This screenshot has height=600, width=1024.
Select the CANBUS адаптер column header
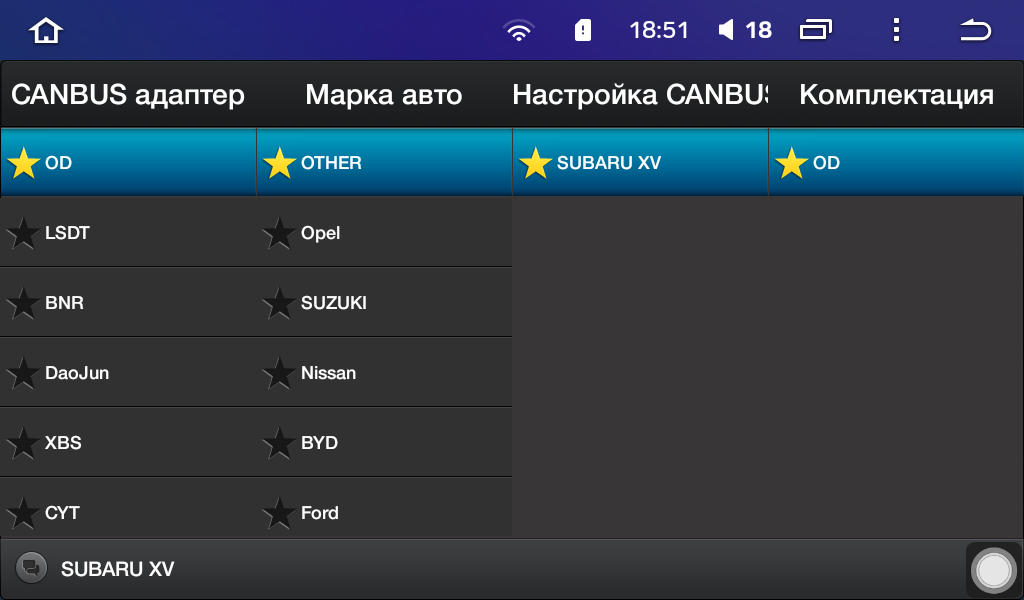pyautogui.click(x=128, y=95)
